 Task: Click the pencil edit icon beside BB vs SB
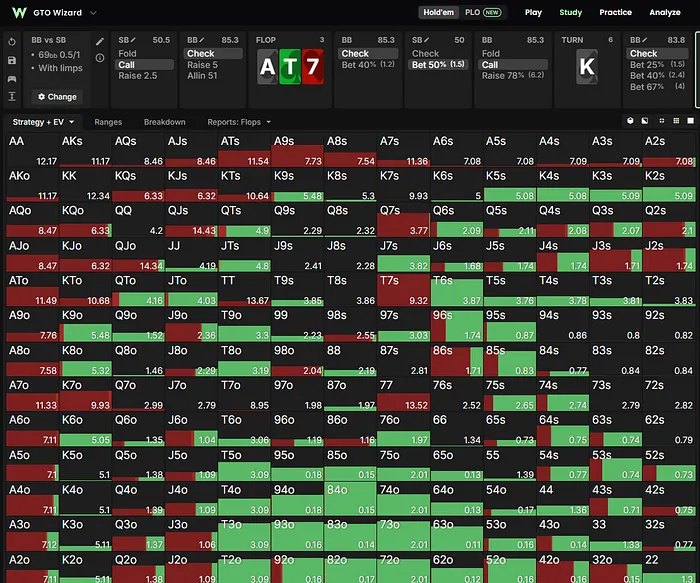point(100,42)
